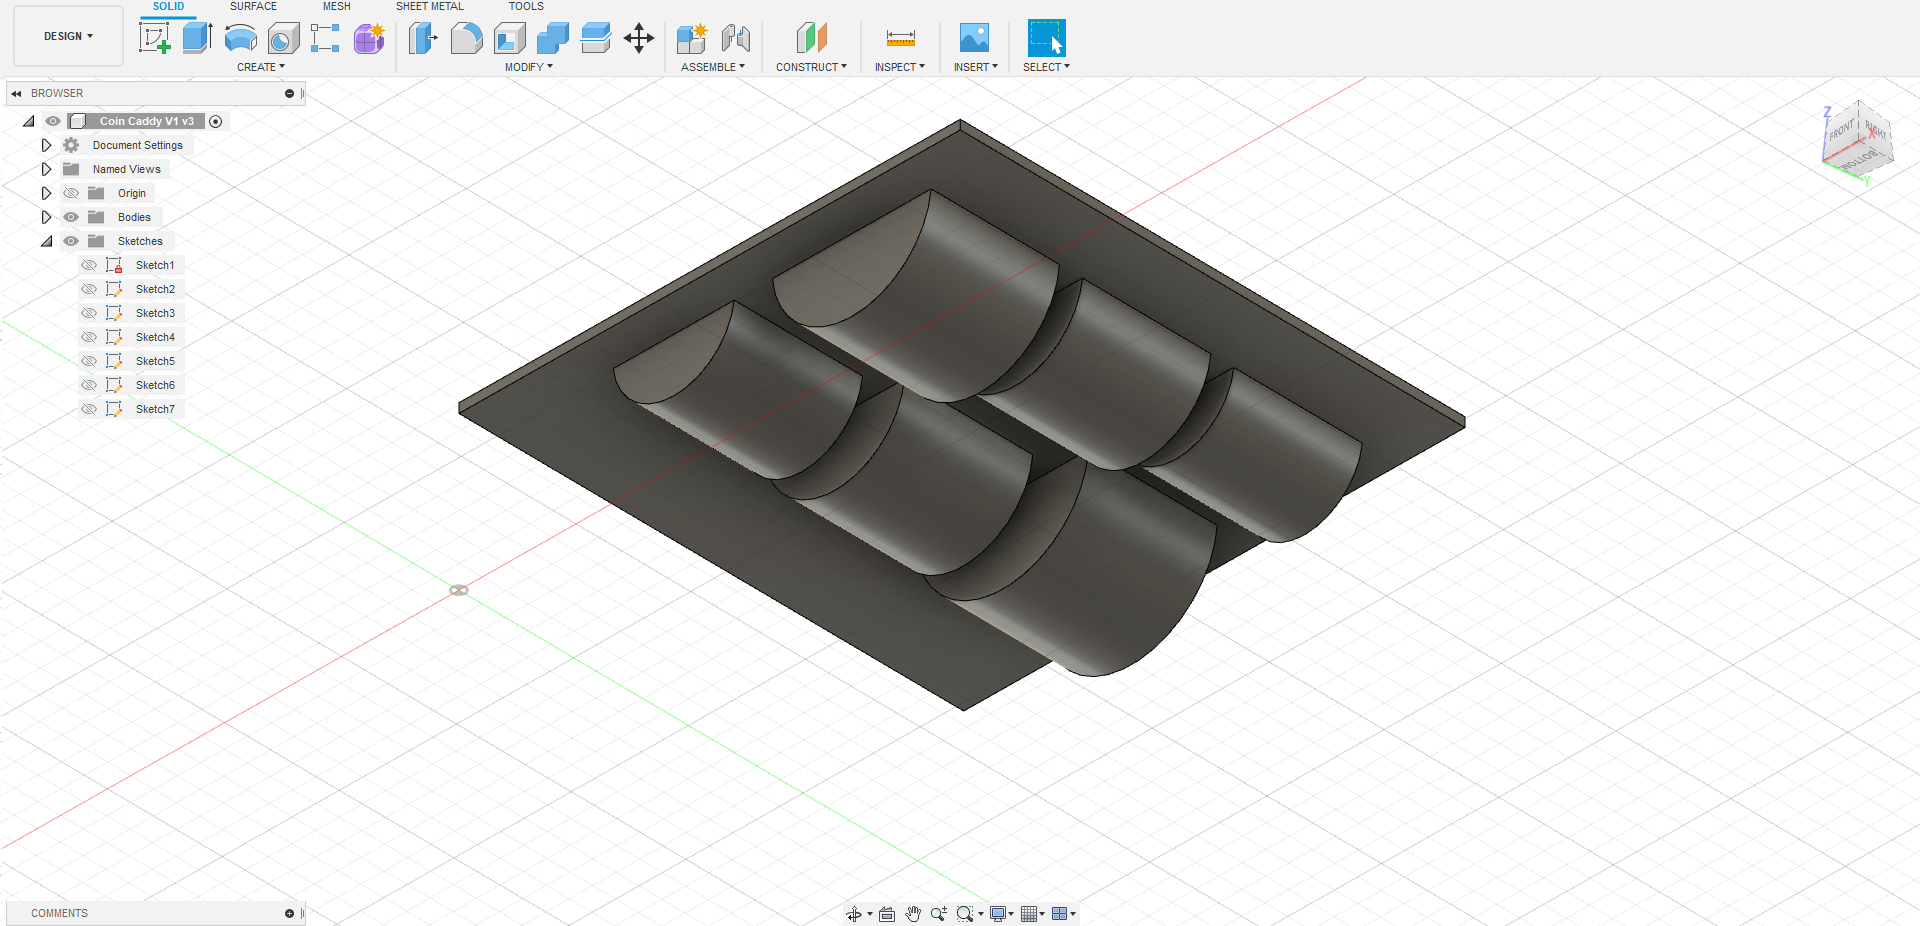Screen dimensions: 1920x926
Task: Select the Pan hand tool
Action: coord(913,914)
